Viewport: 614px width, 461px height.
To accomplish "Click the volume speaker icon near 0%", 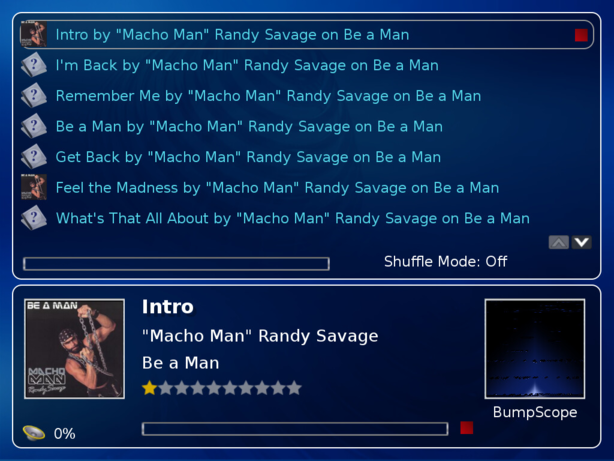I will pyautogui.click(x=34, y=433).
